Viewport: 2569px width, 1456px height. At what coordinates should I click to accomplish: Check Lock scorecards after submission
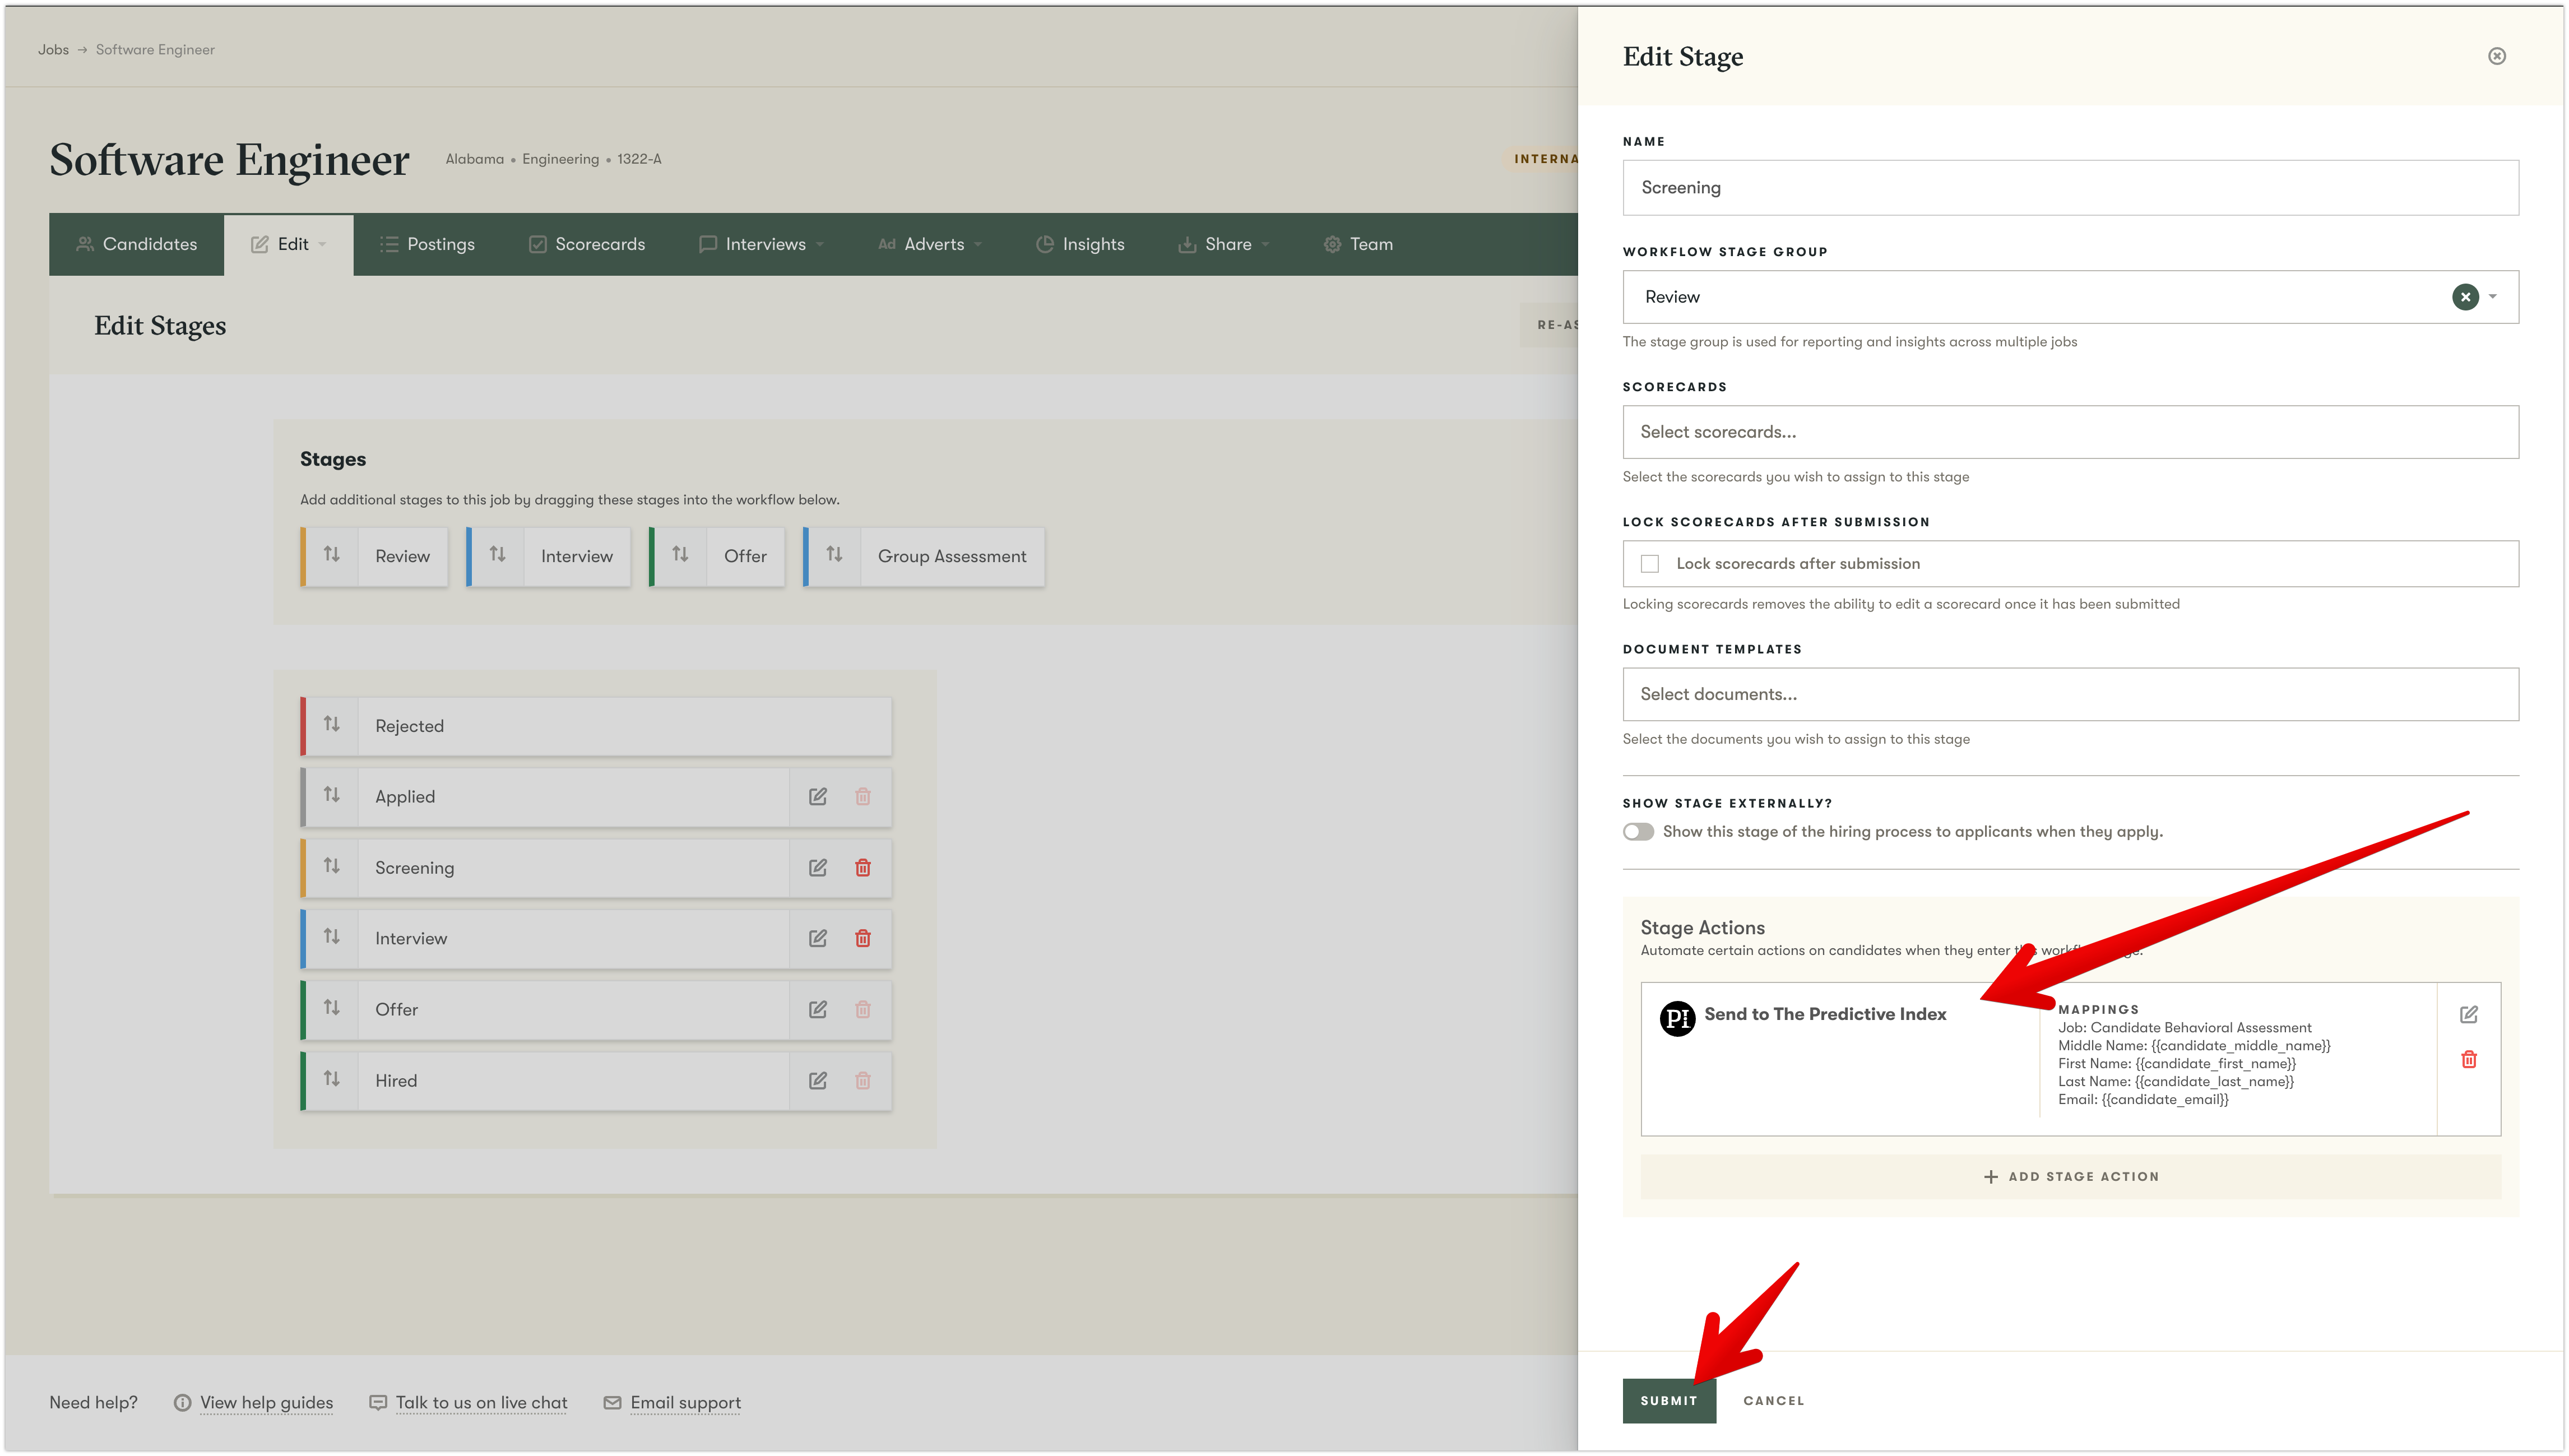coord(1650,564)
